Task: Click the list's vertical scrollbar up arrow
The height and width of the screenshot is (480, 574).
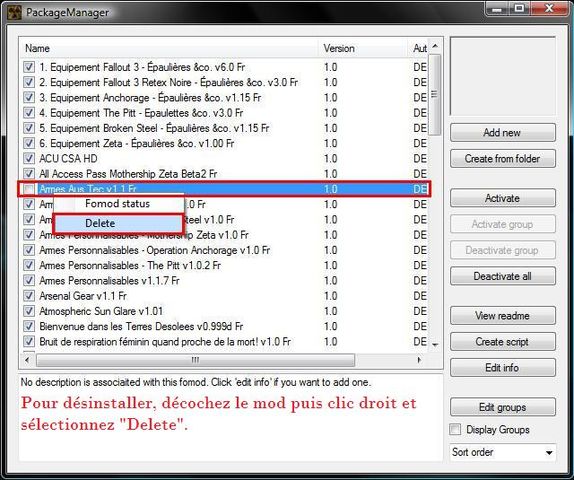Action: tap(435, 46)
